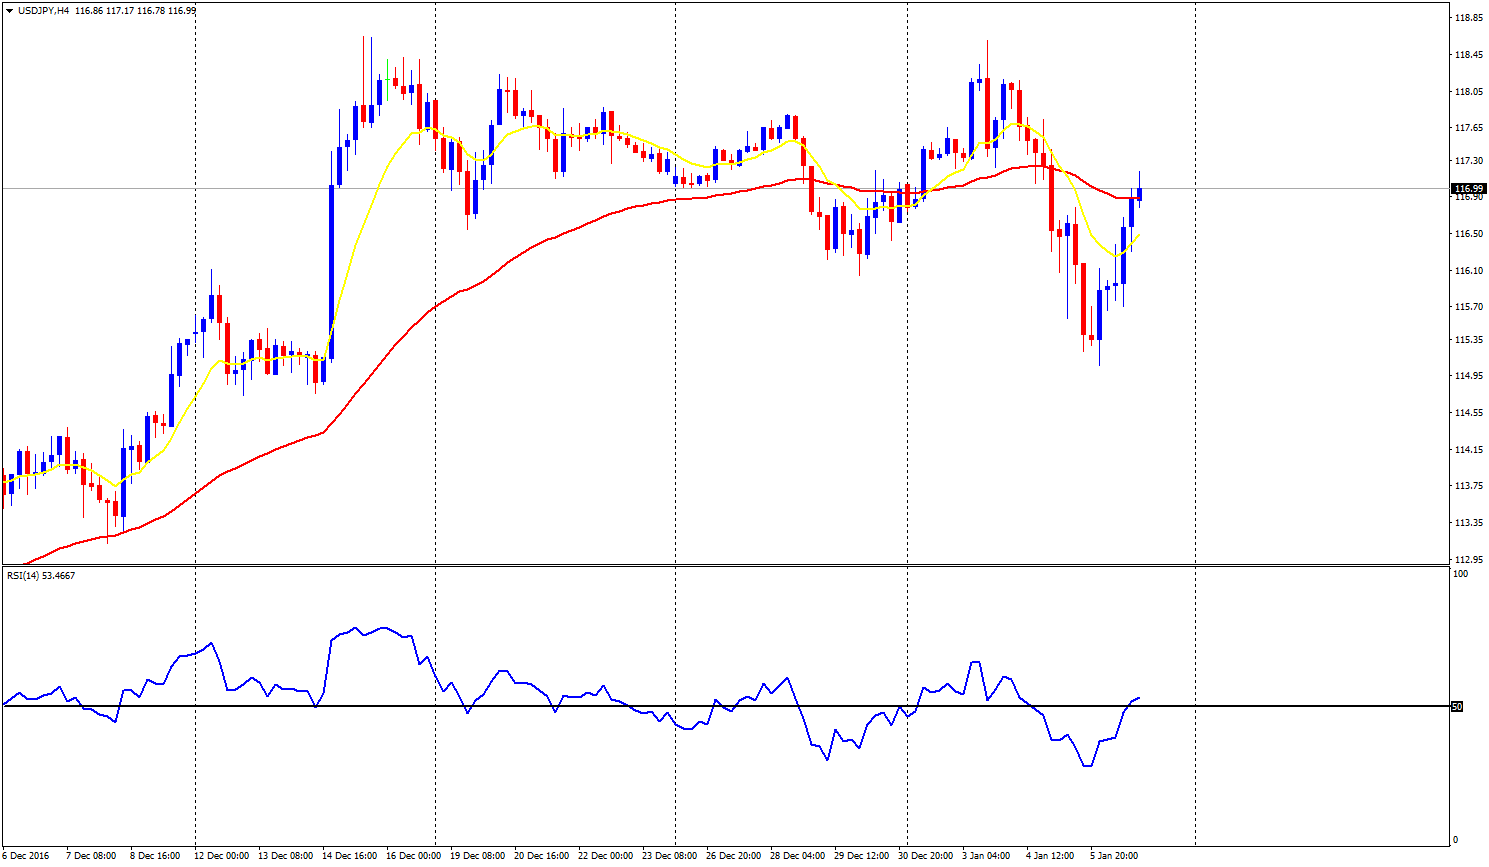Click price axis label 118.85
This screenshot has width=1489, height=867.
point(1468,18)
